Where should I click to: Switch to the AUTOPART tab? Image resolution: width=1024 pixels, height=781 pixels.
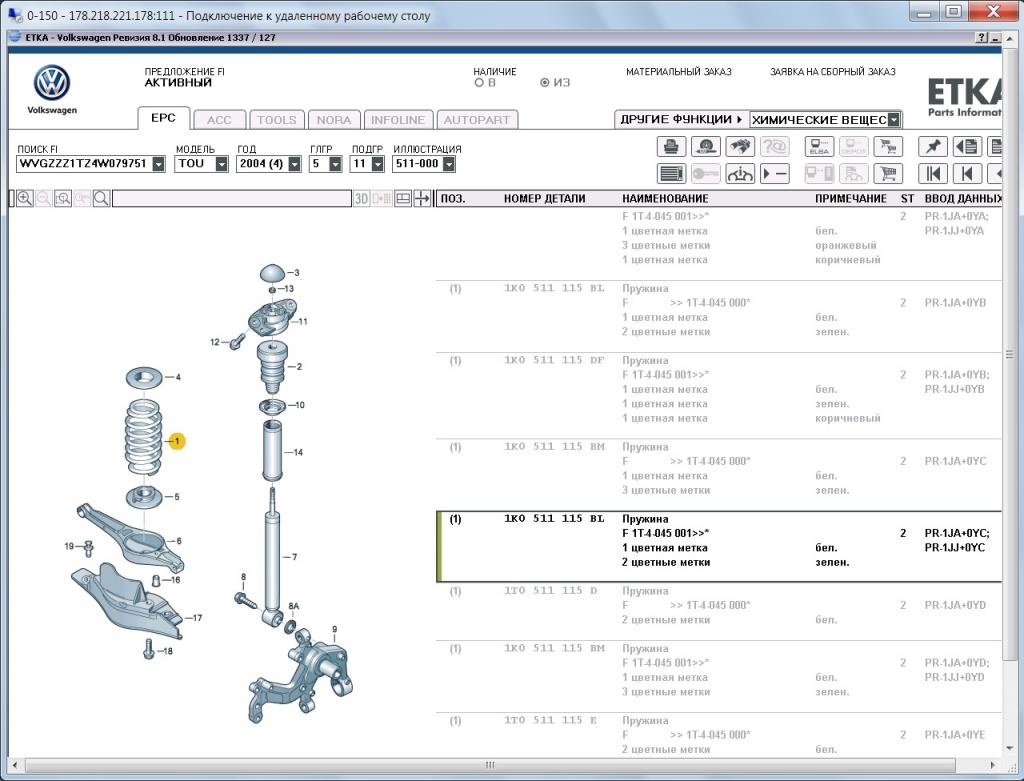coord(477,120)
